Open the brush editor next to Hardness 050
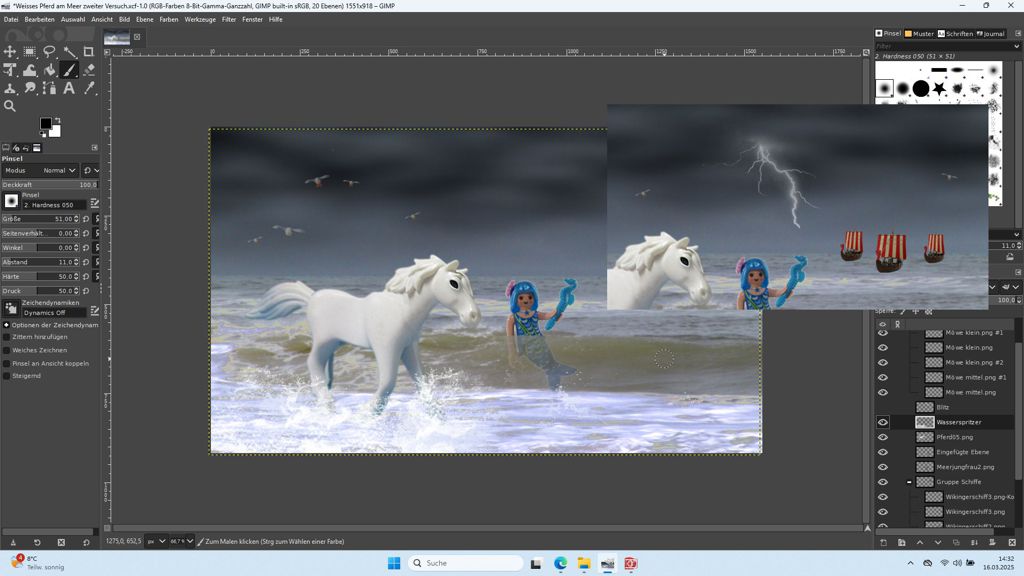 (95, 204)
